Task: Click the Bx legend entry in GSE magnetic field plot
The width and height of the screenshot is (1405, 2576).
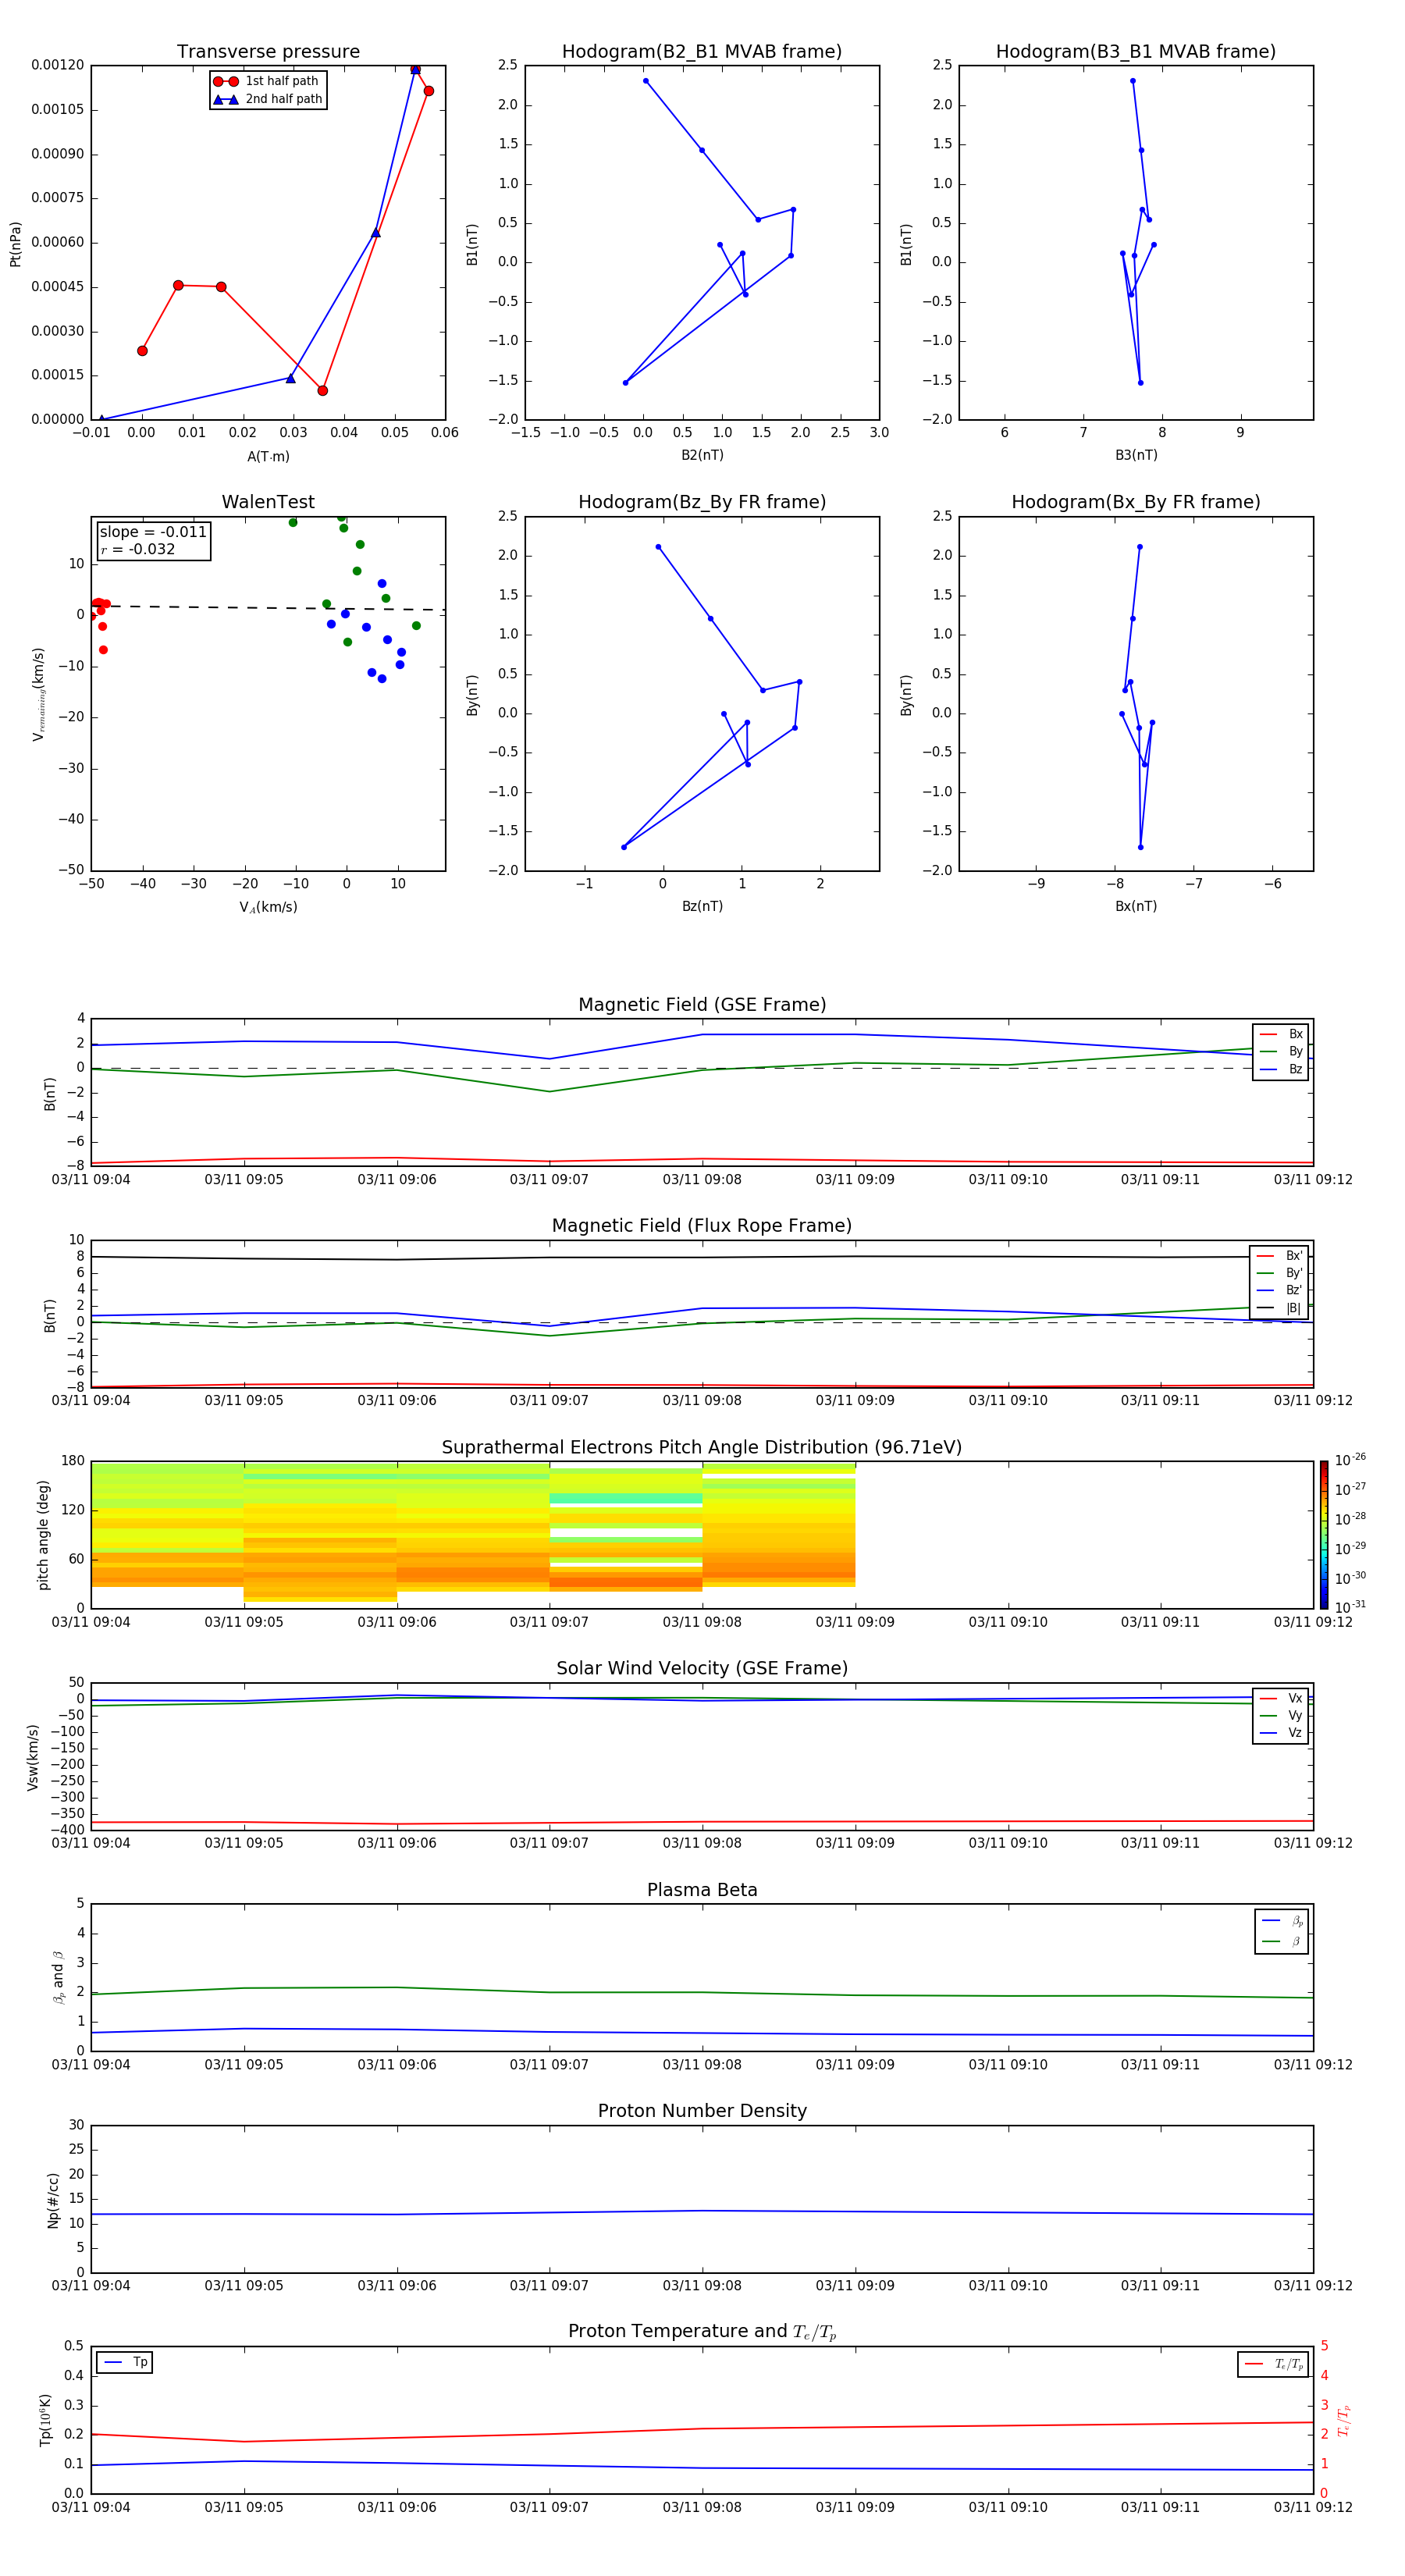Action: pos(1281,1034)
